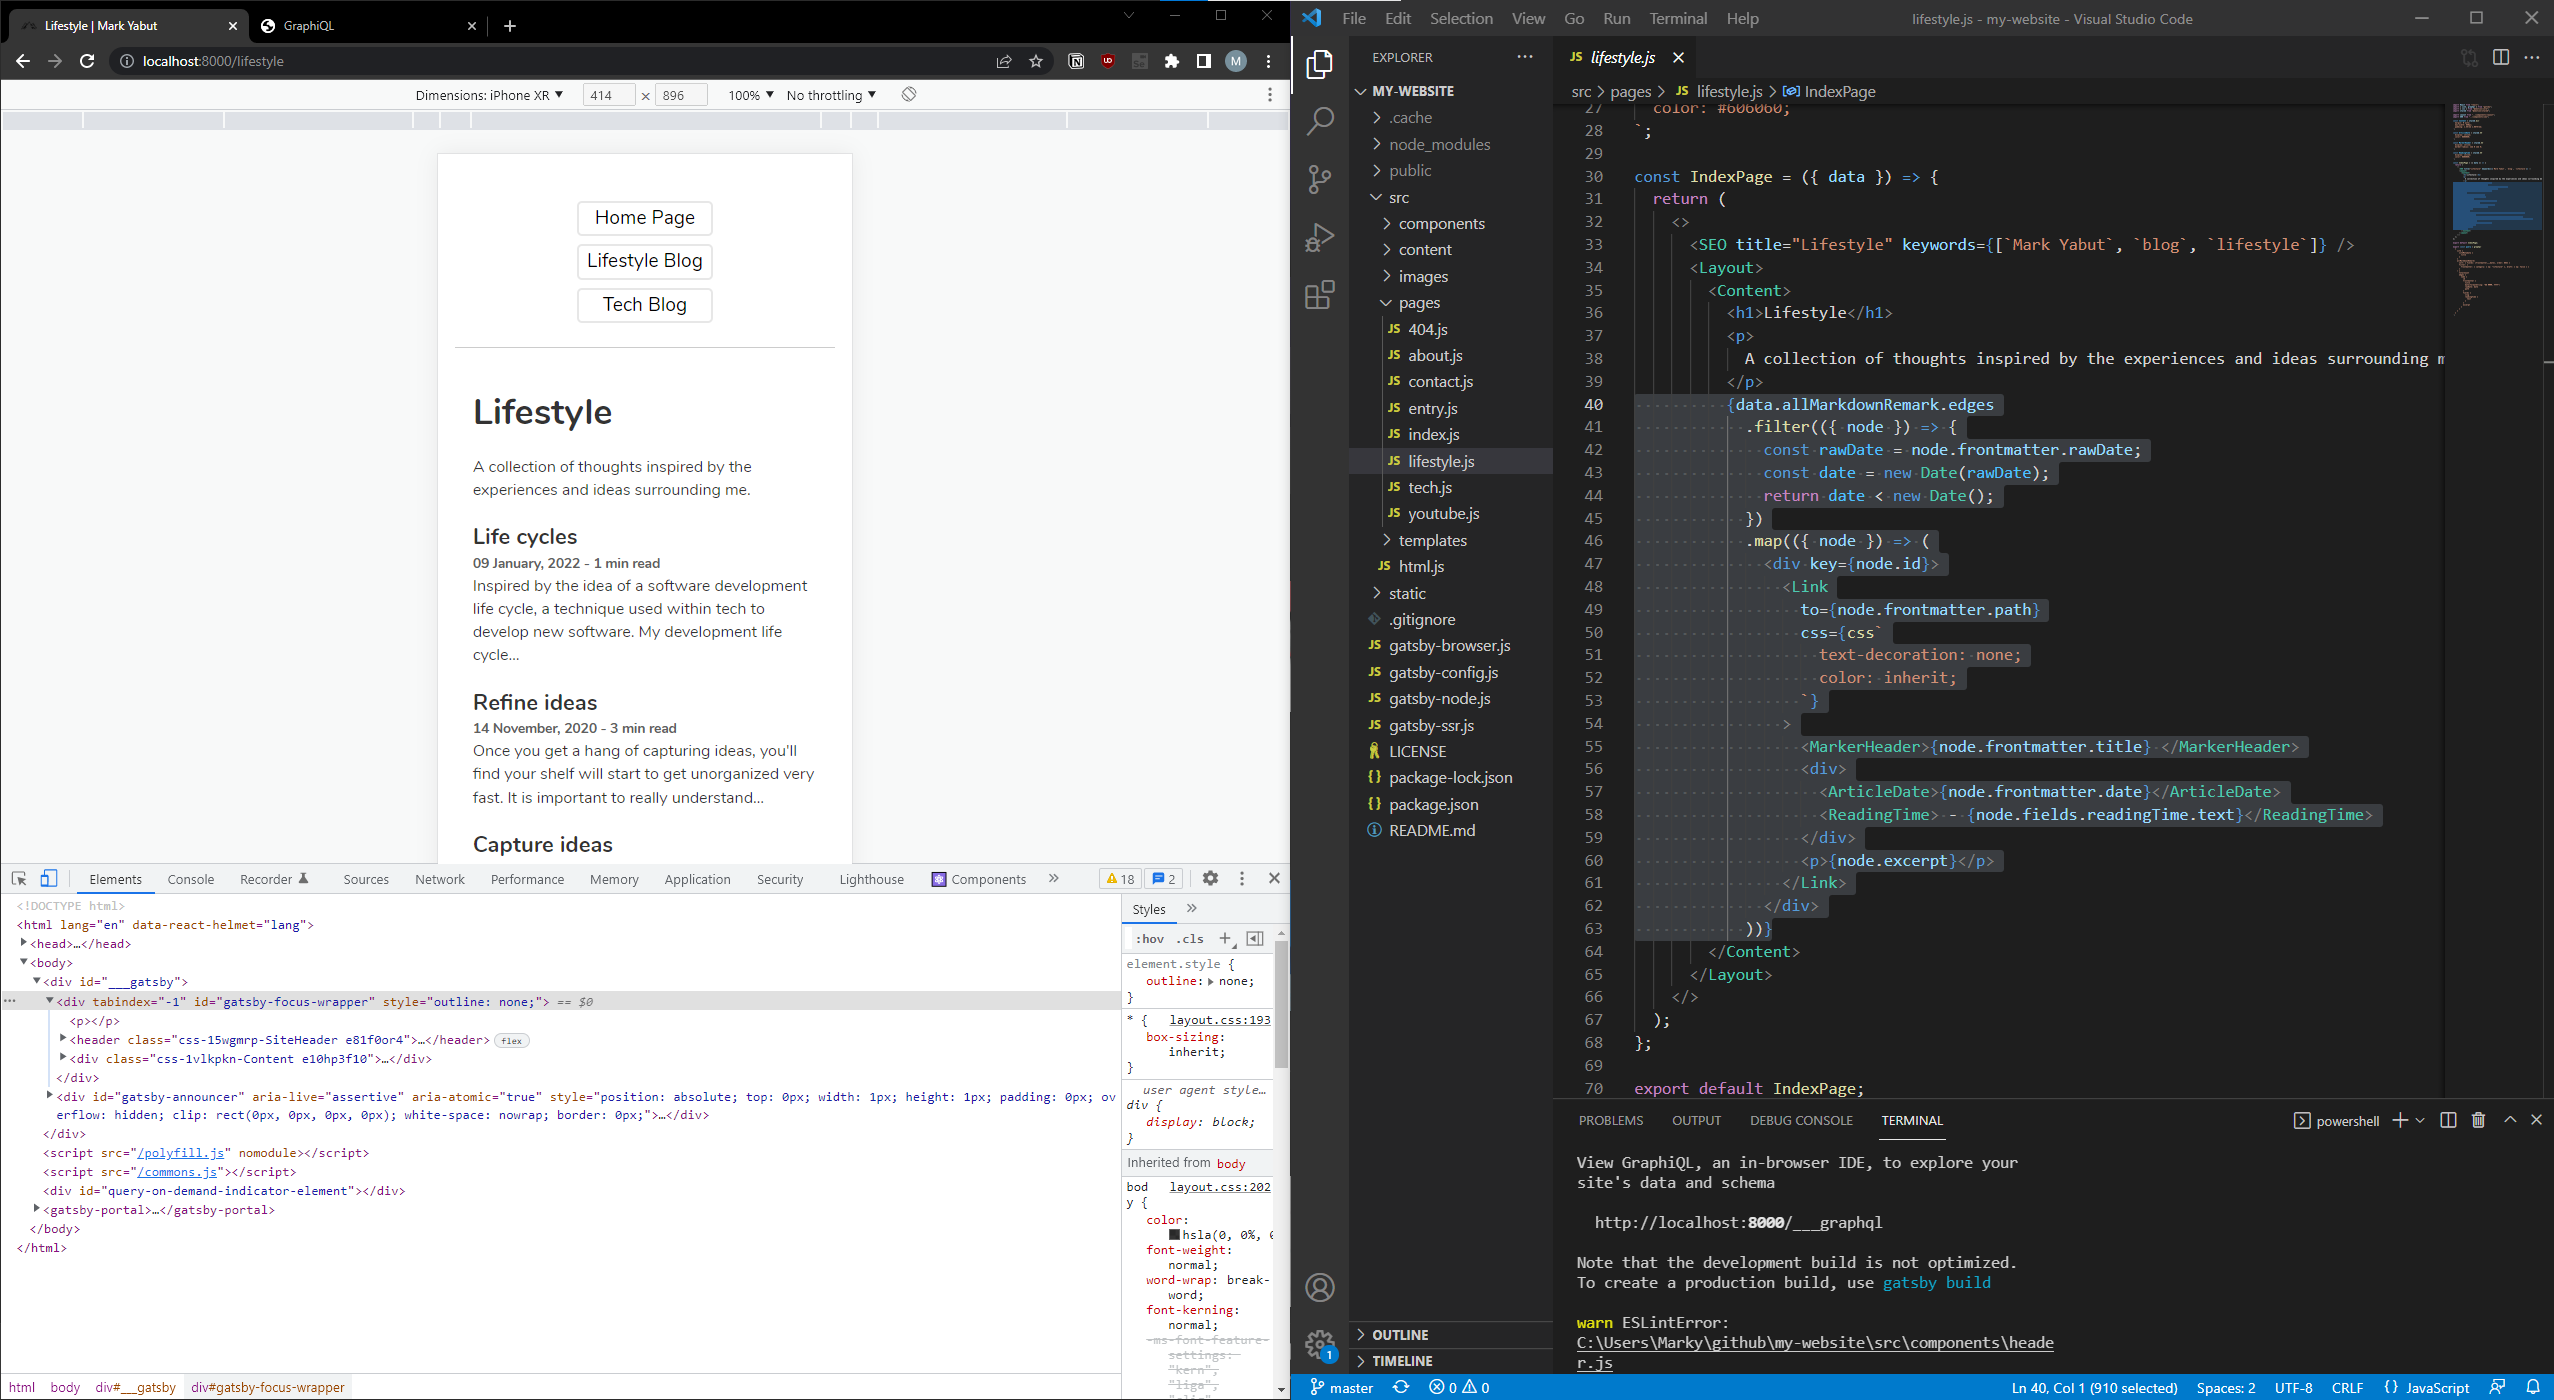This screenshot has width=2554, height=1400.
Task: Expand the components folder
Action: [1441, 223]
